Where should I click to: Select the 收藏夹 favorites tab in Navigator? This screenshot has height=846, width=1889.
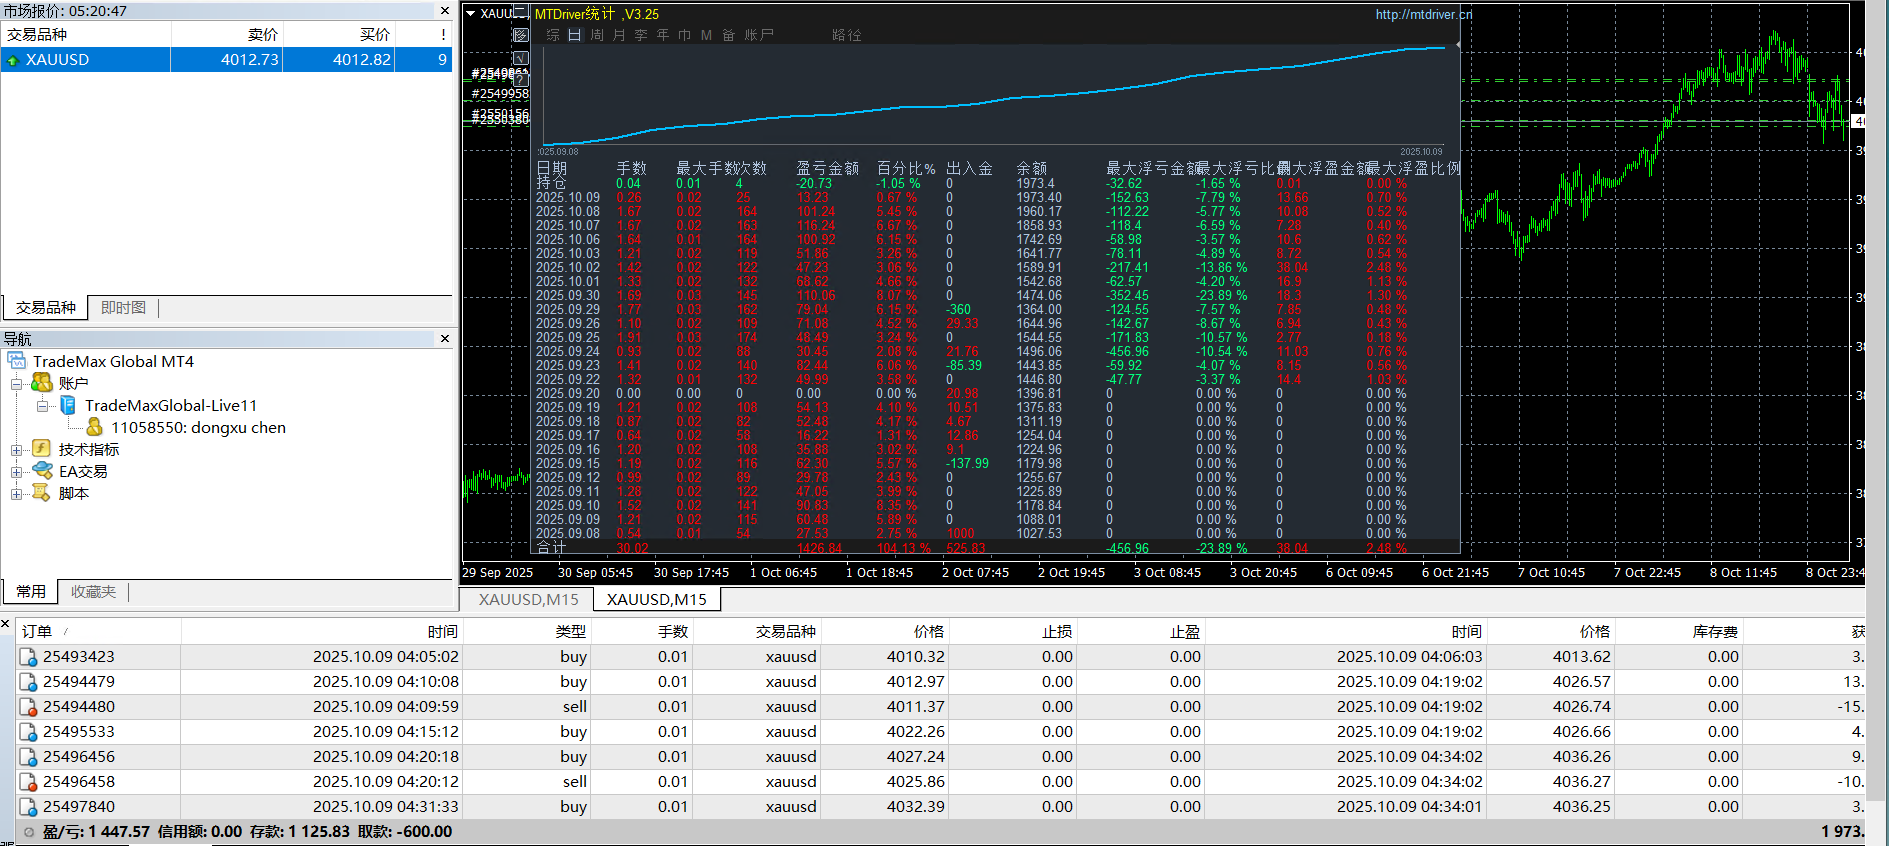(93, 592)
